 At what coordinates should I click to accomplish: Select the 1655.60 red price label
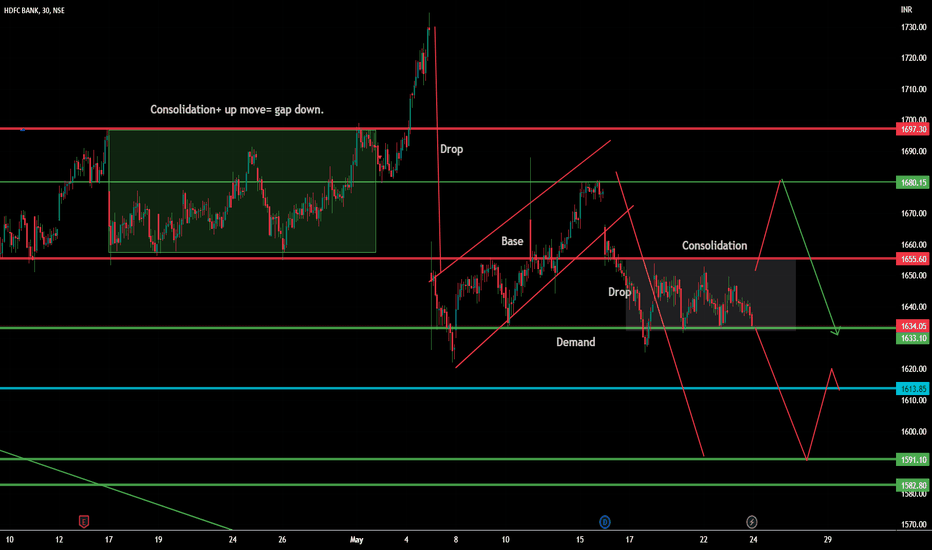[x=912, y=259]
